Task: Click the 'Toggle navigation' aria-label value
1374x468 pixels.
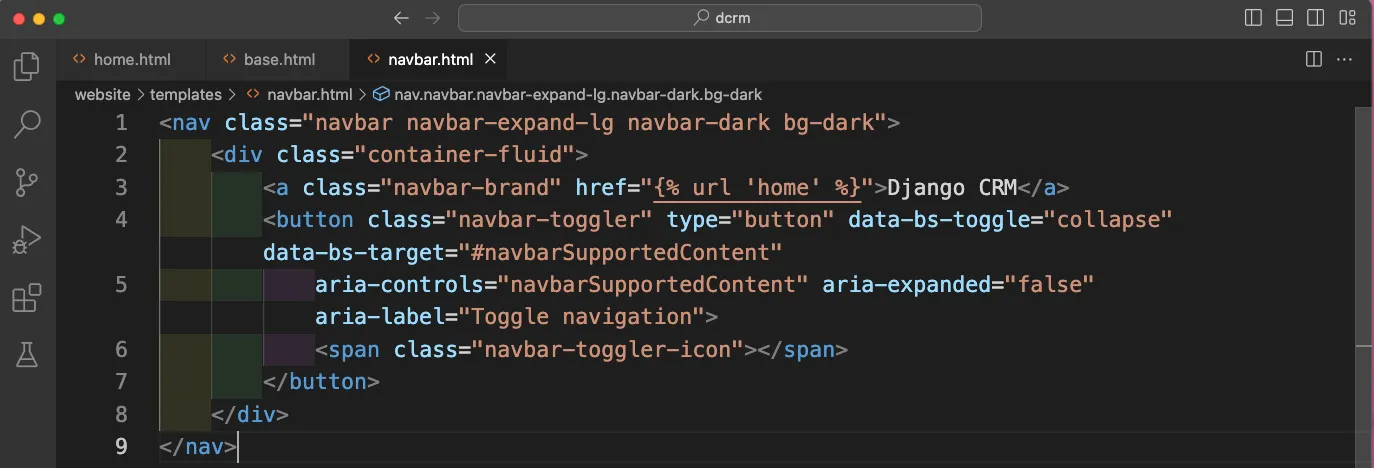Action: (x=582, y=317)
